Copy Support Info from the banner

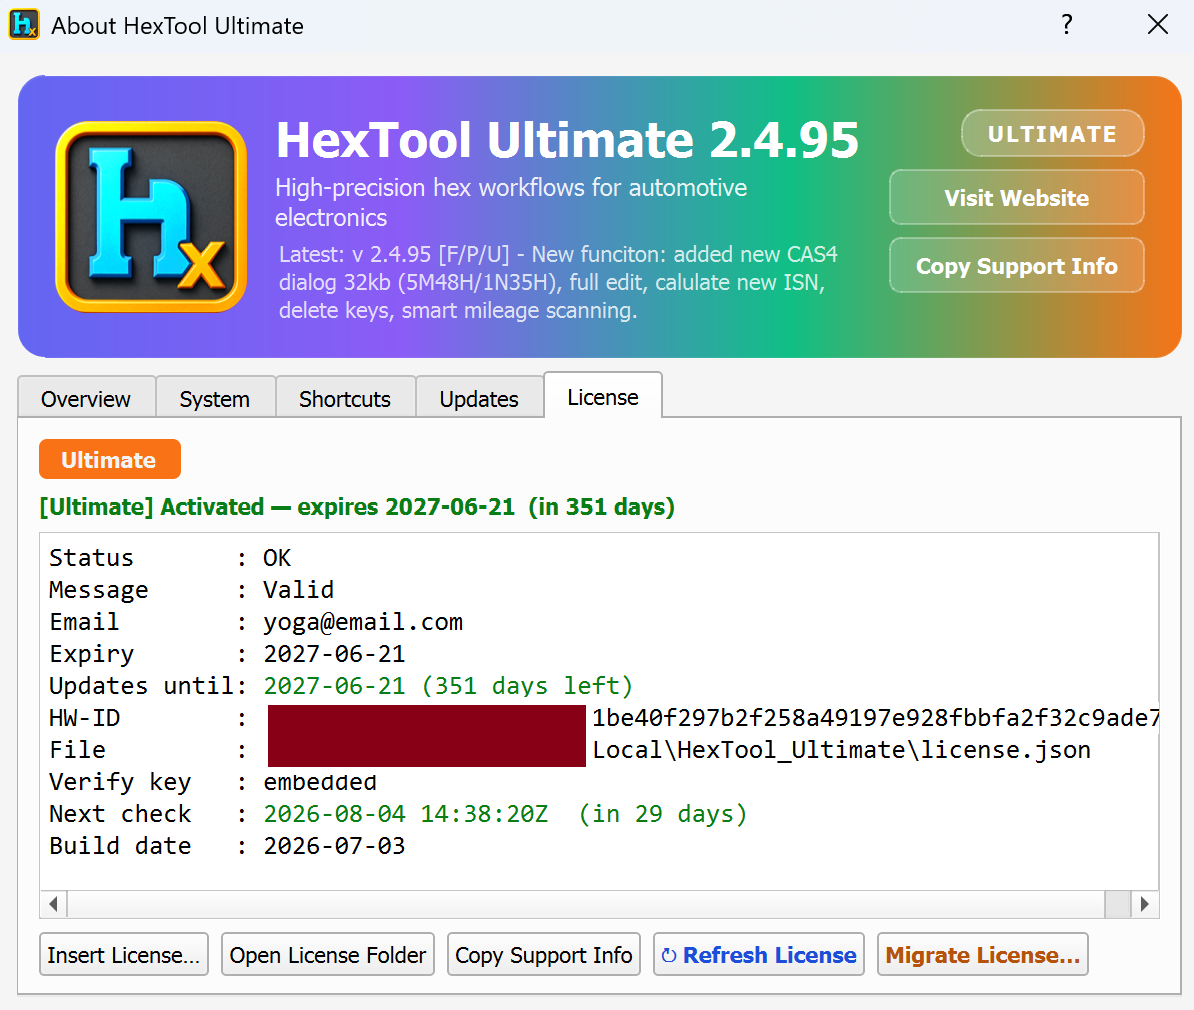pyautogui.click(x=1017, y=266)
